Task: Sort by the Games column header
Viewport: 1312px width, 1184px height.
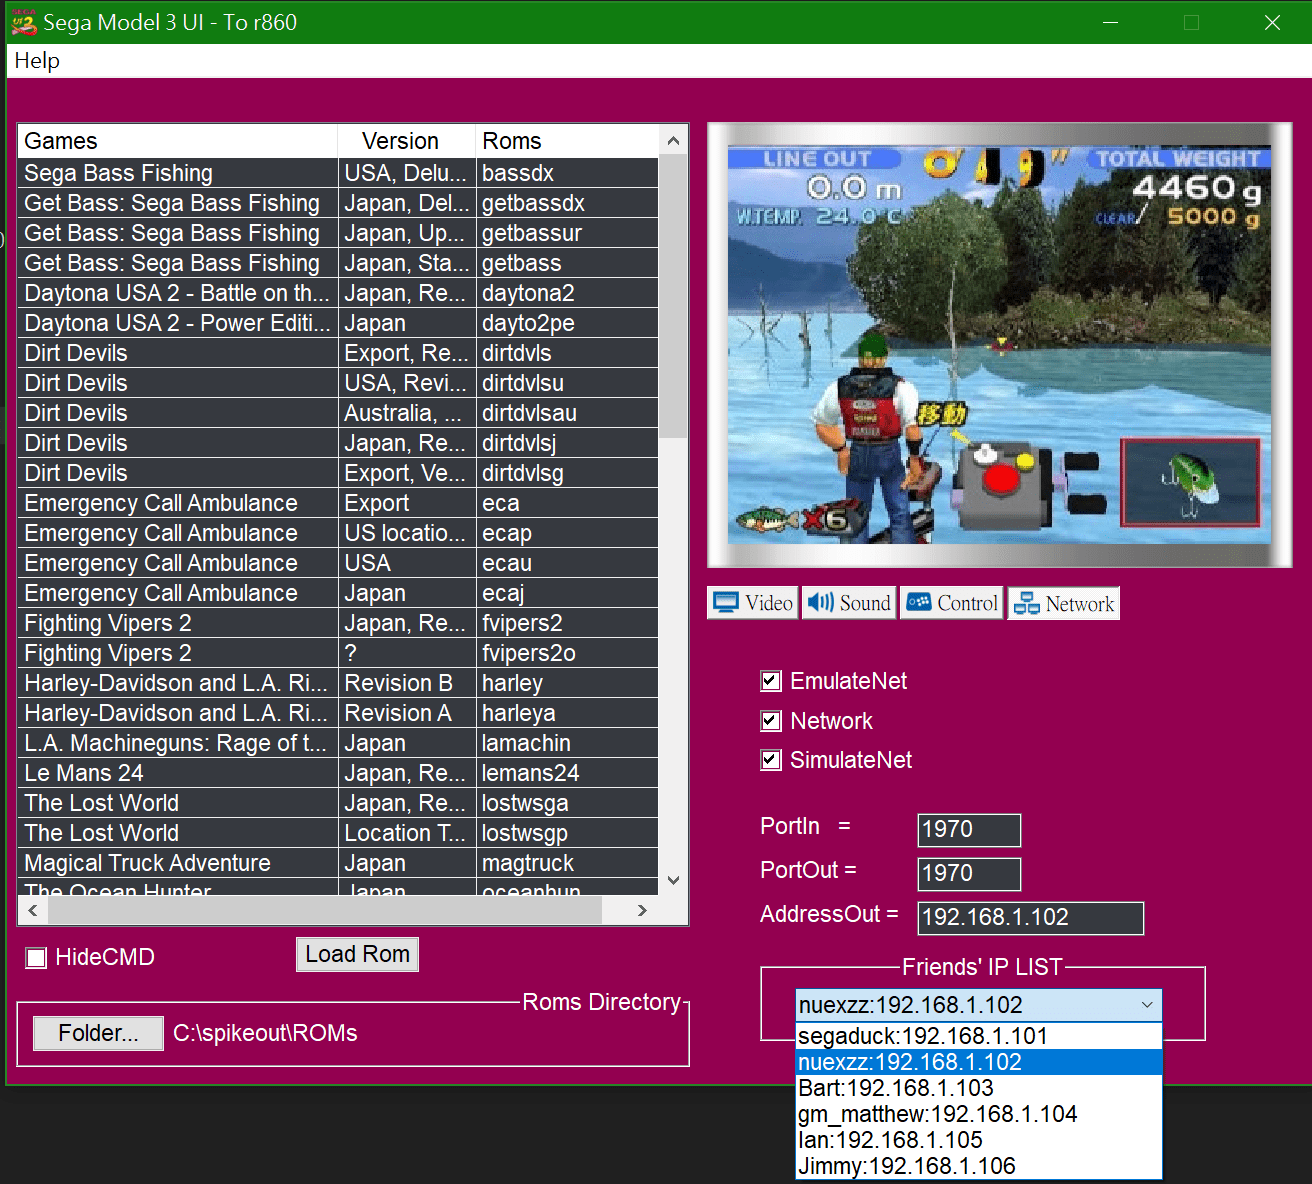Action: pyautogui.click(x=177, y=141)
